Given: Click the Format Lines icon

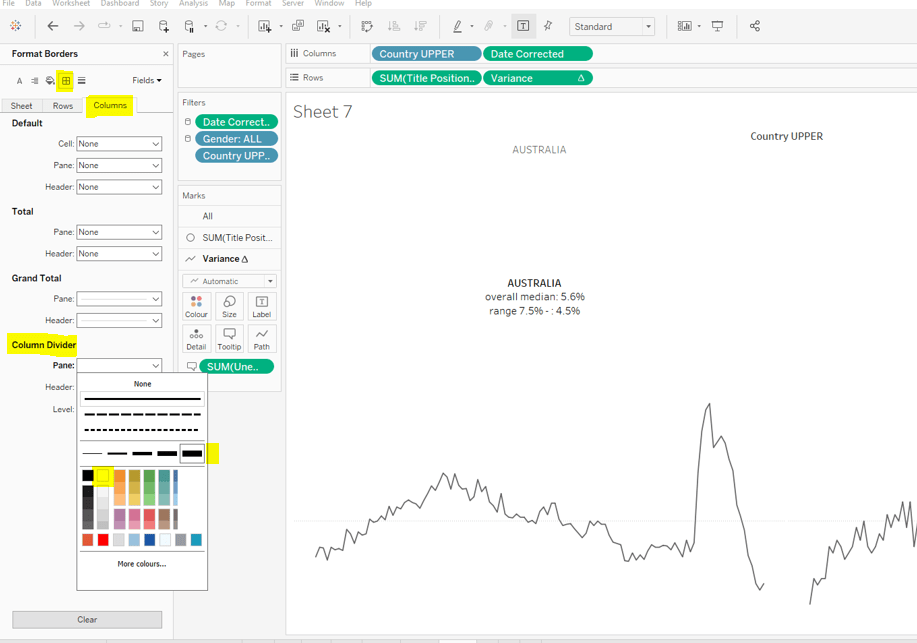Looking at the screenshot, I should [x=82, y=81].
